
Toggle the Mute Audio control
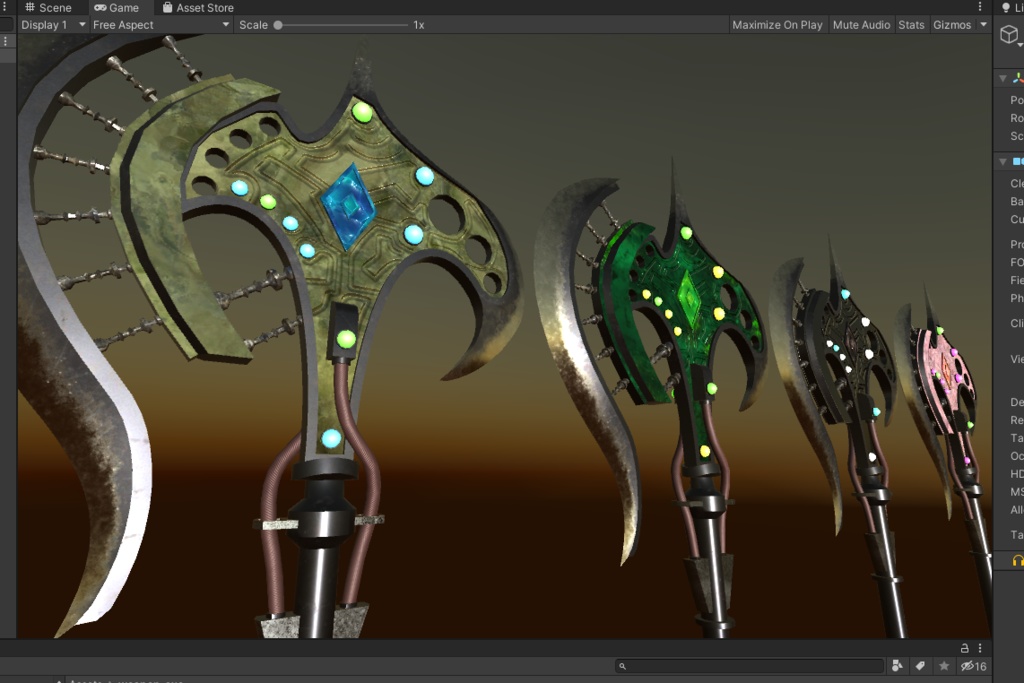pos(860,25)
